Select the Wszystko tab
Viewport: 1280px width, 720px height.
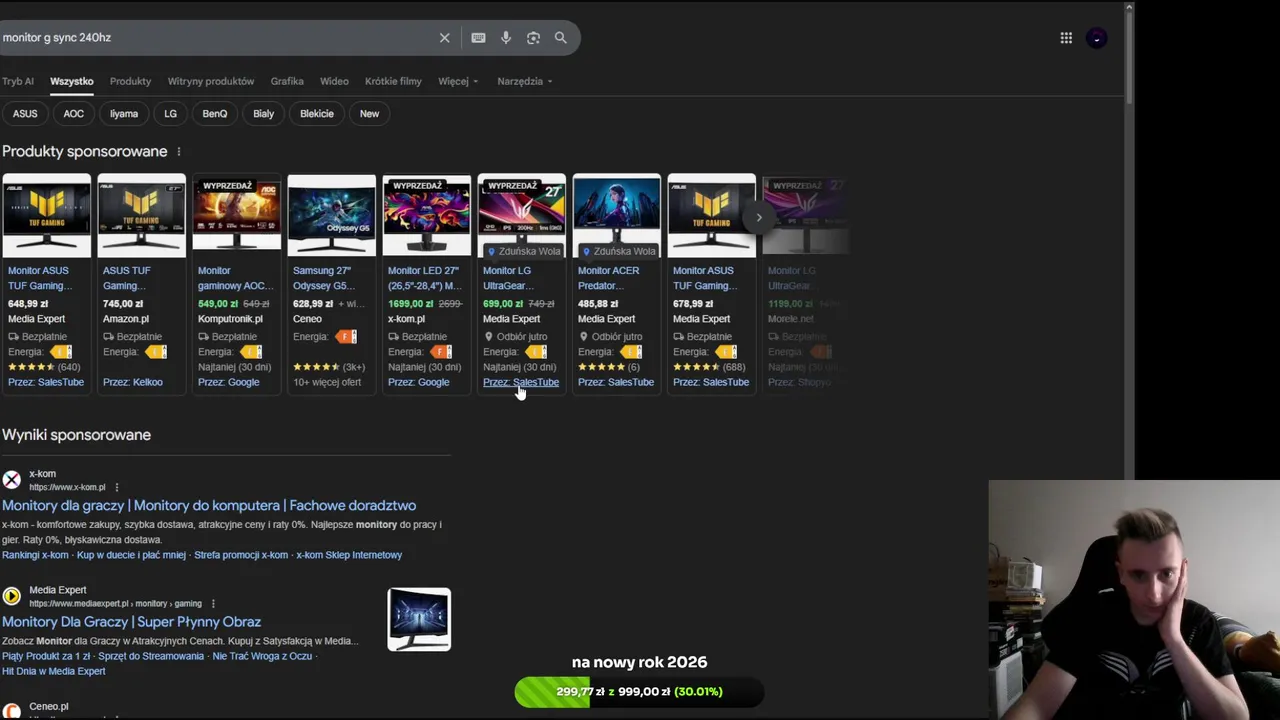click(x=72, y=81)
